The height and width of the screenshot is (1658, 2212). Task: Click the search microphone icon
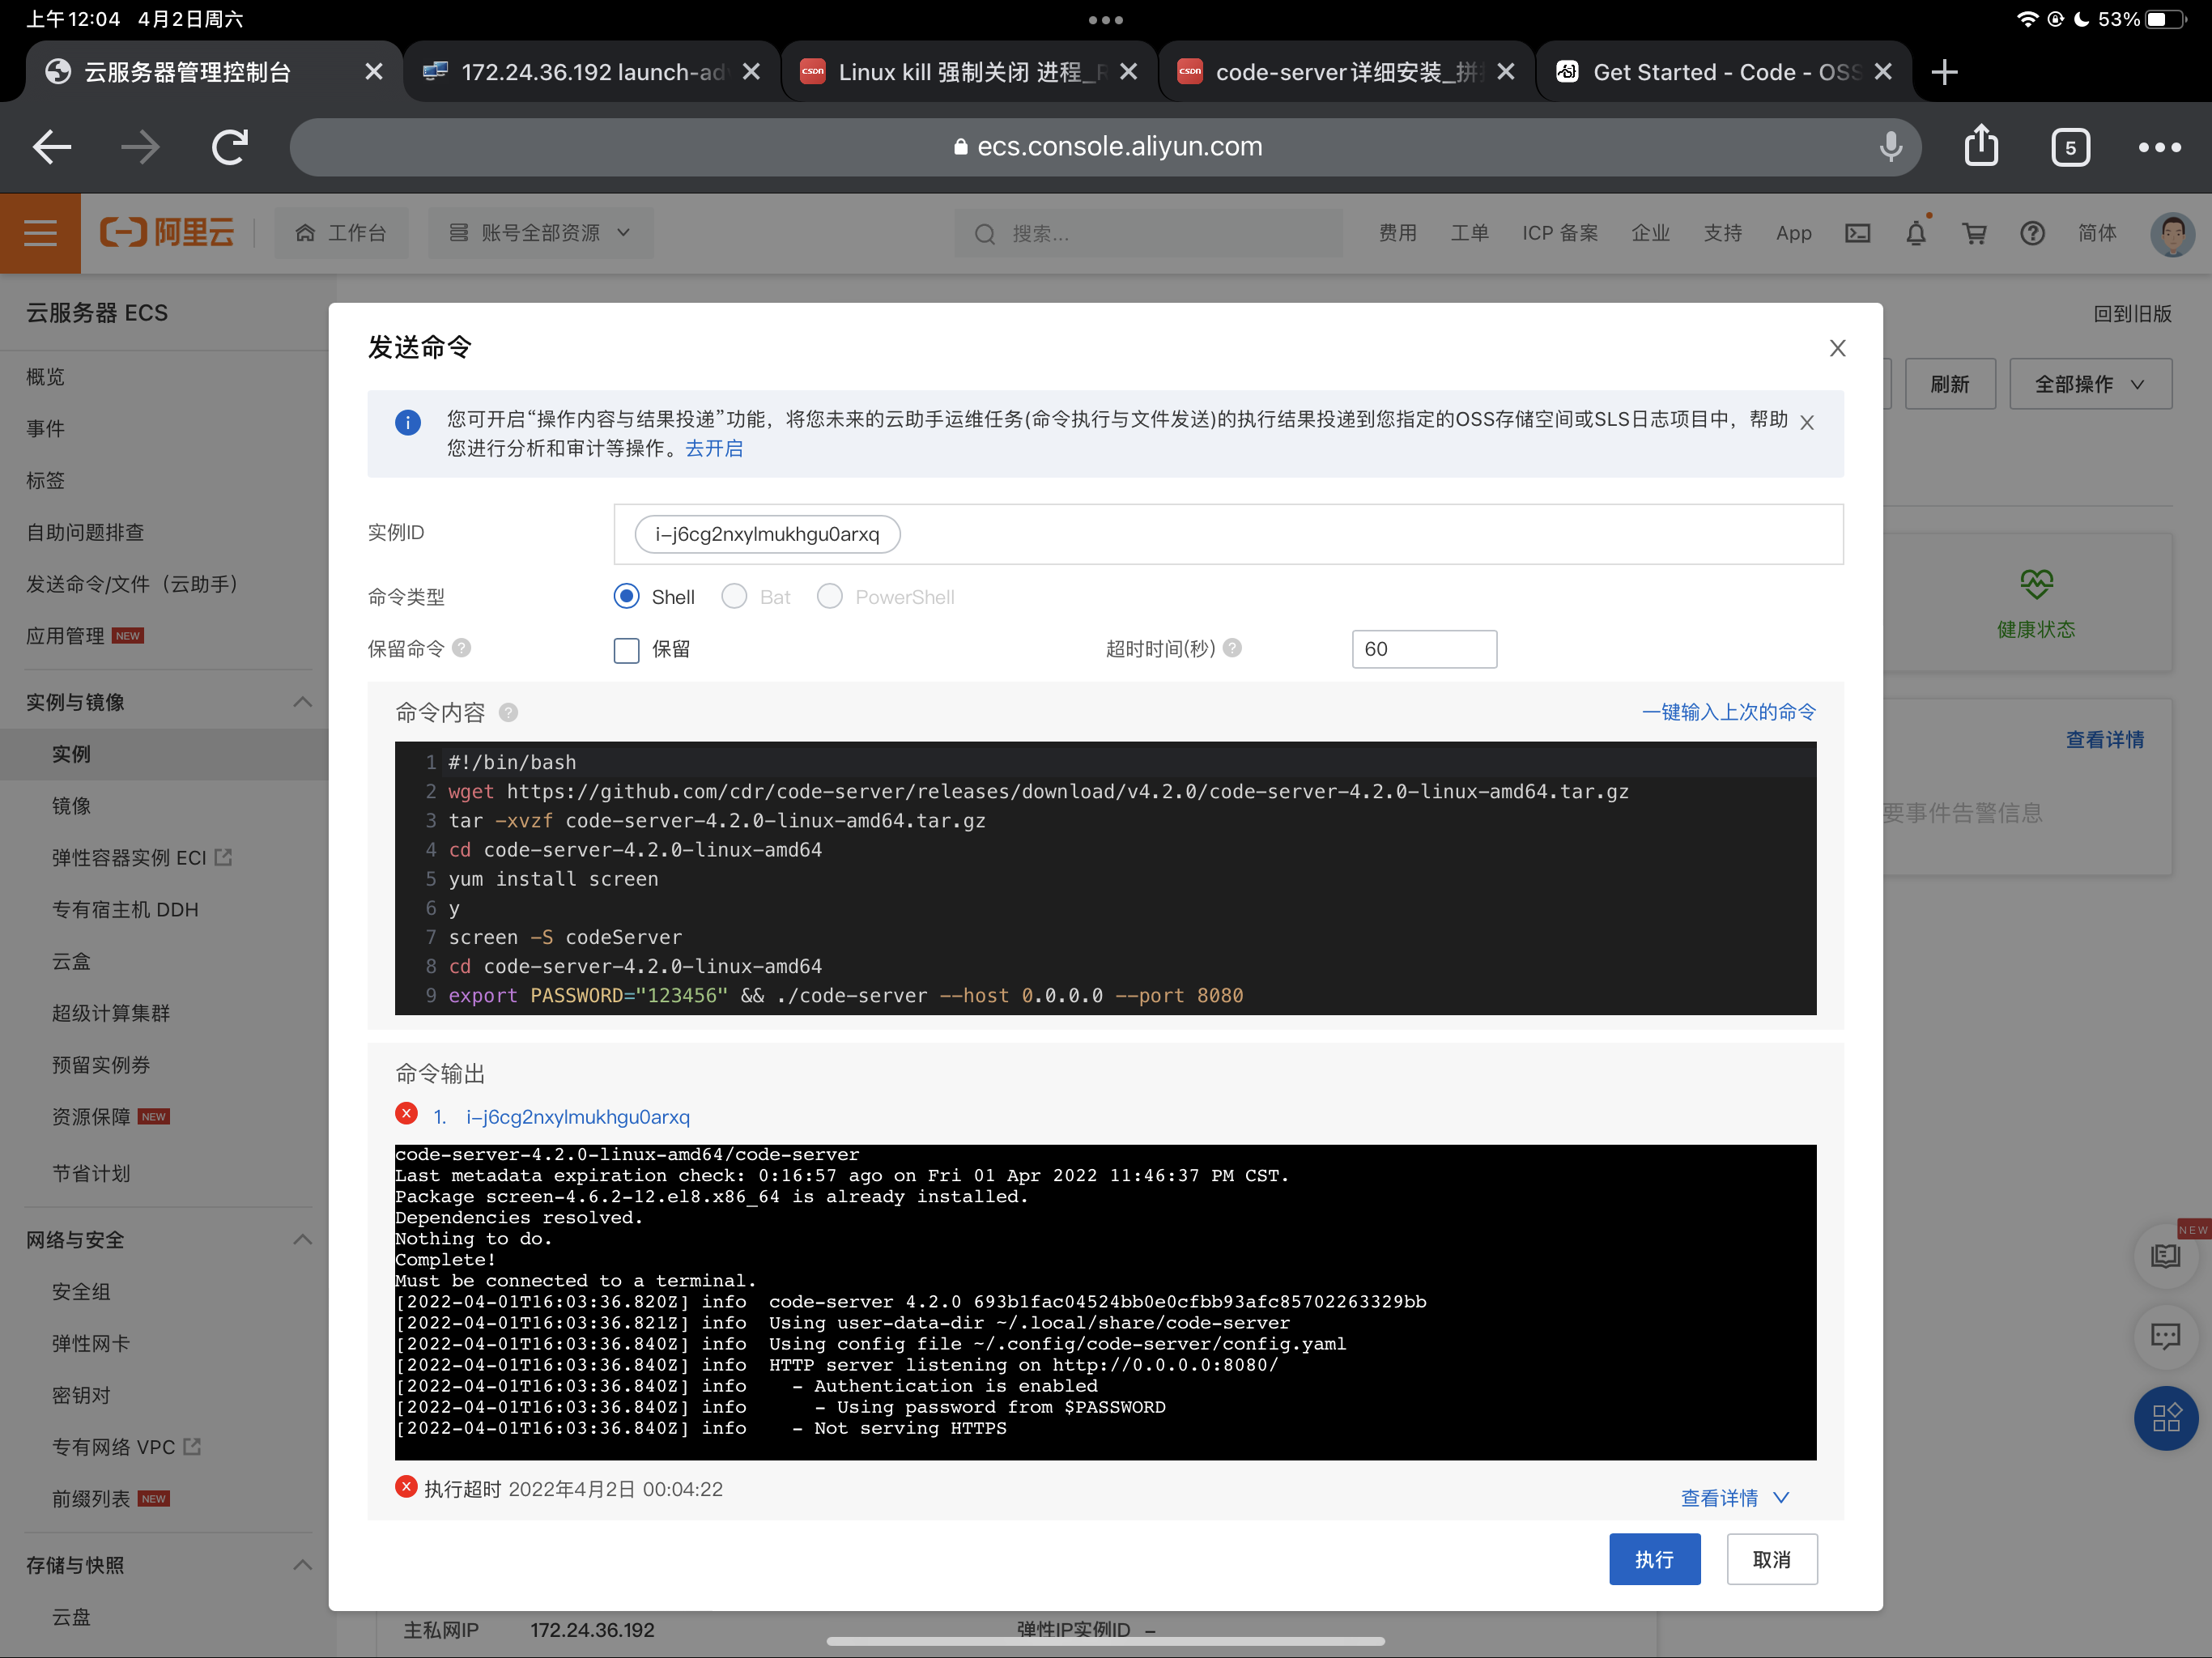[1891, 145]
